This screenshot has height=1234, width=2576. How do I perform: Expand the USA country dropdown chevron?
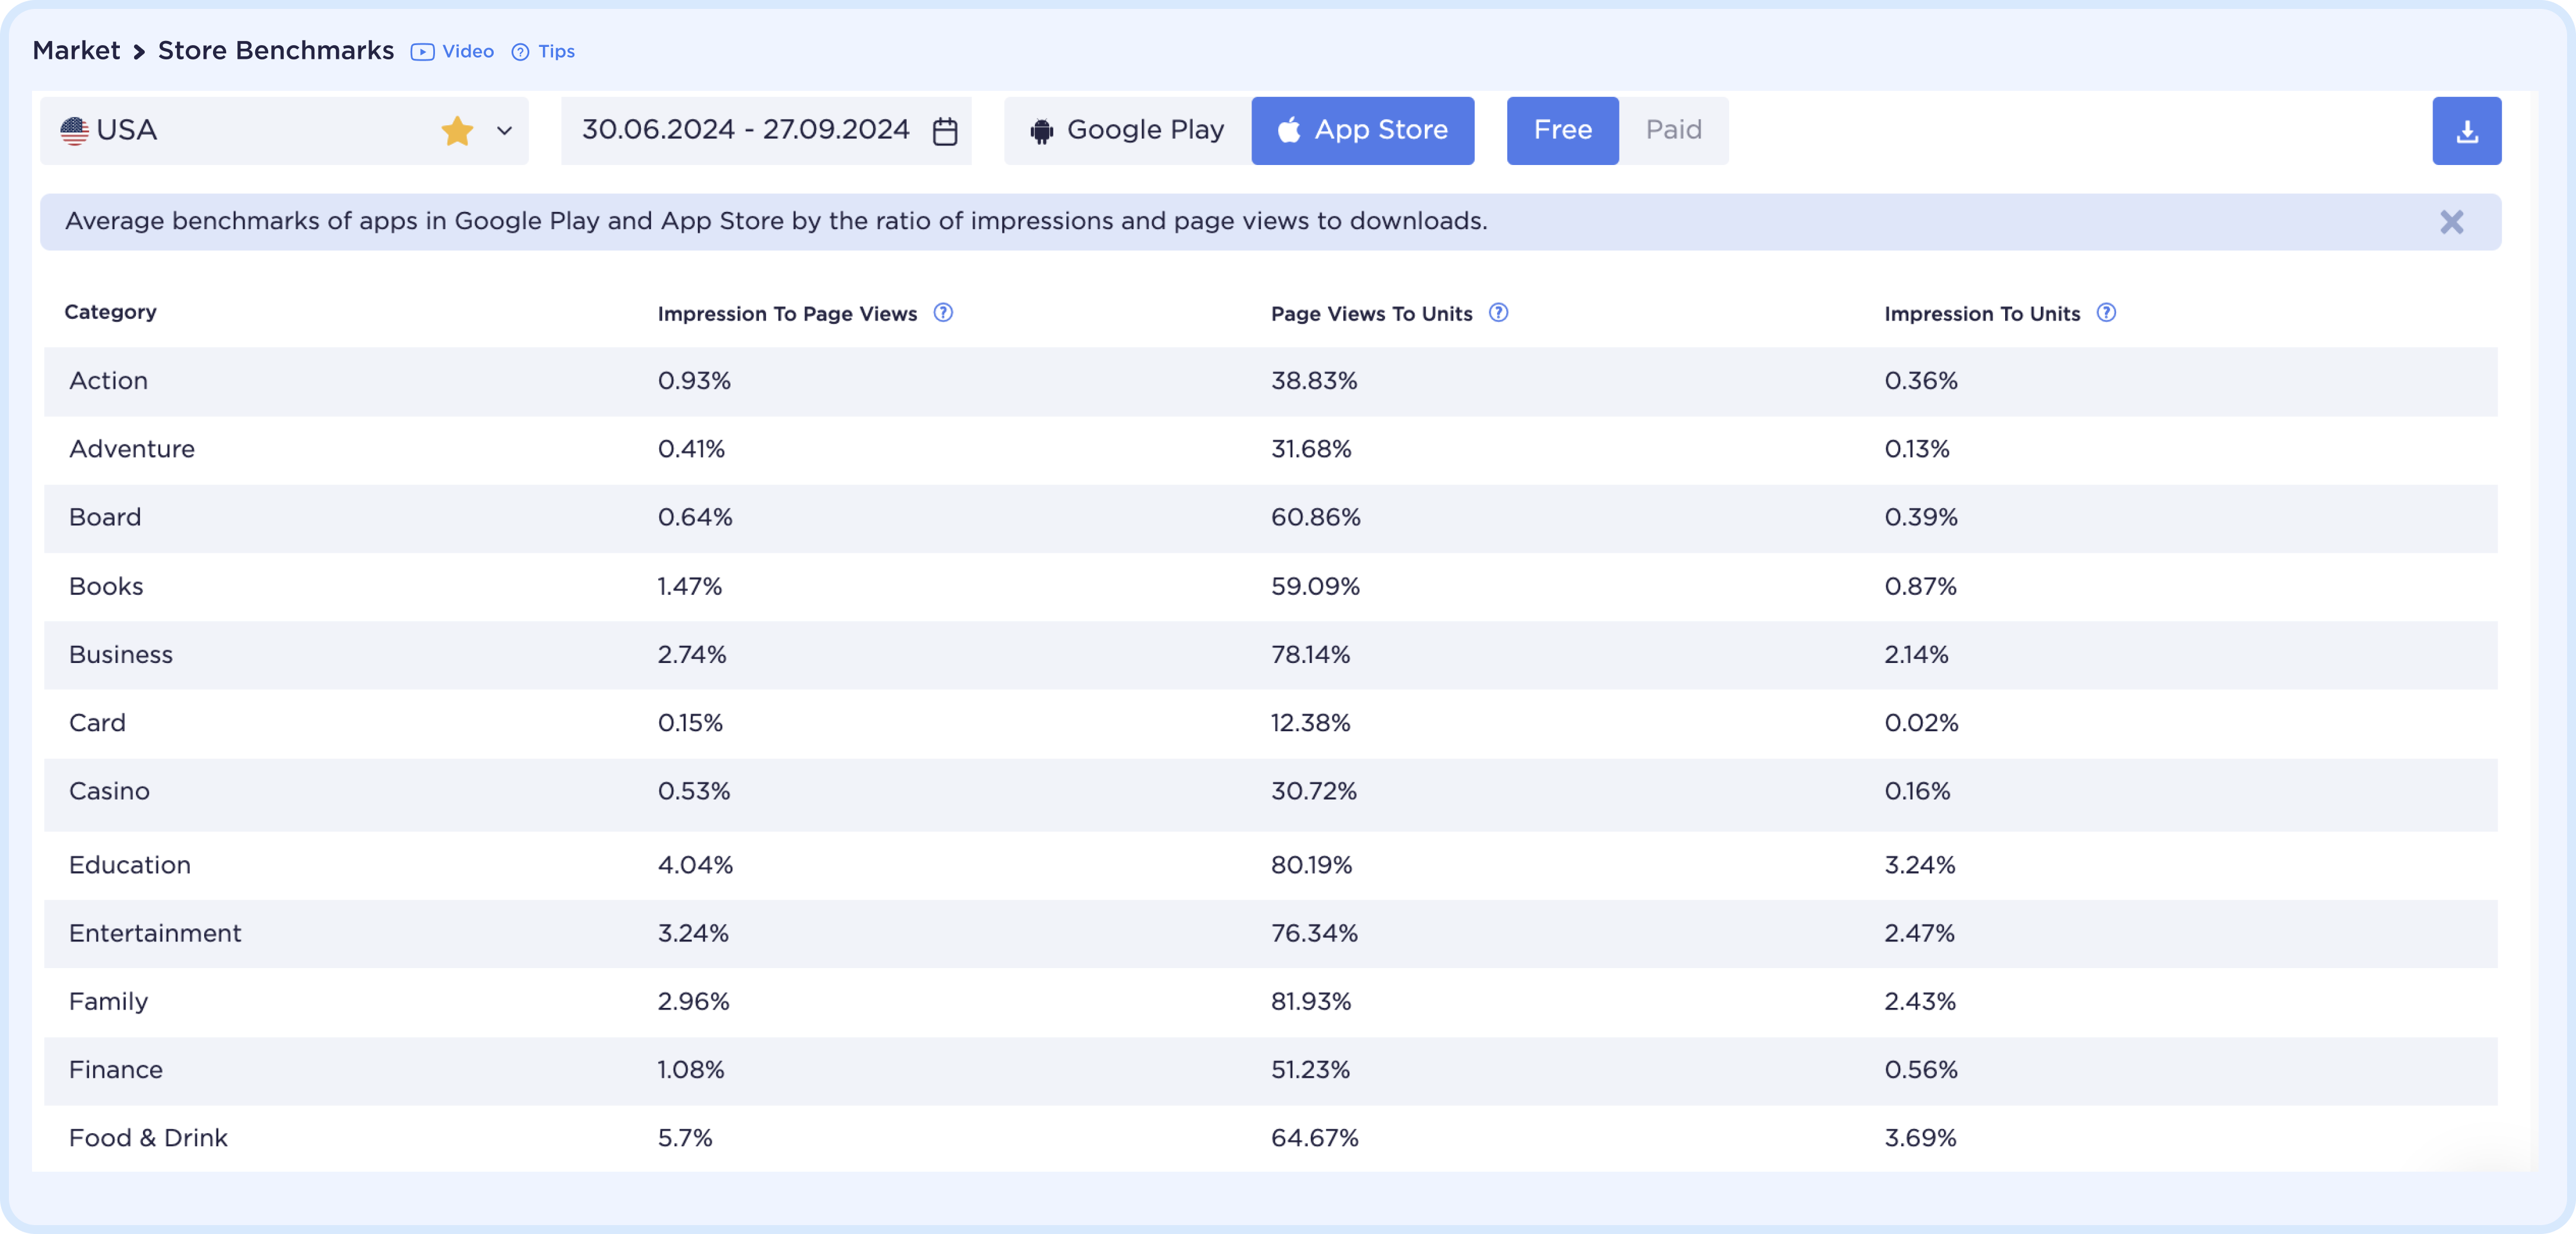(x=504, y=130)
